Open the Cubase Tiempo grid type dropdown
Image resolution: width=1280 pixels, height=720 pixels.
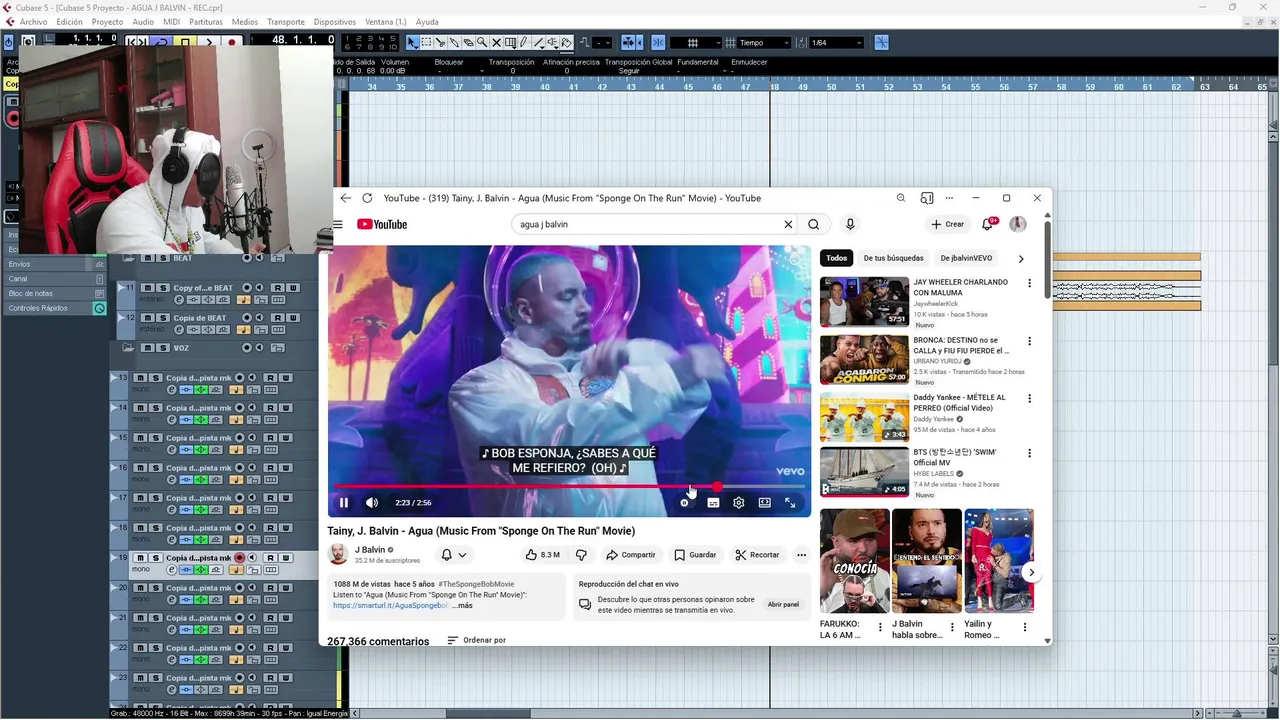pos(764,43)
